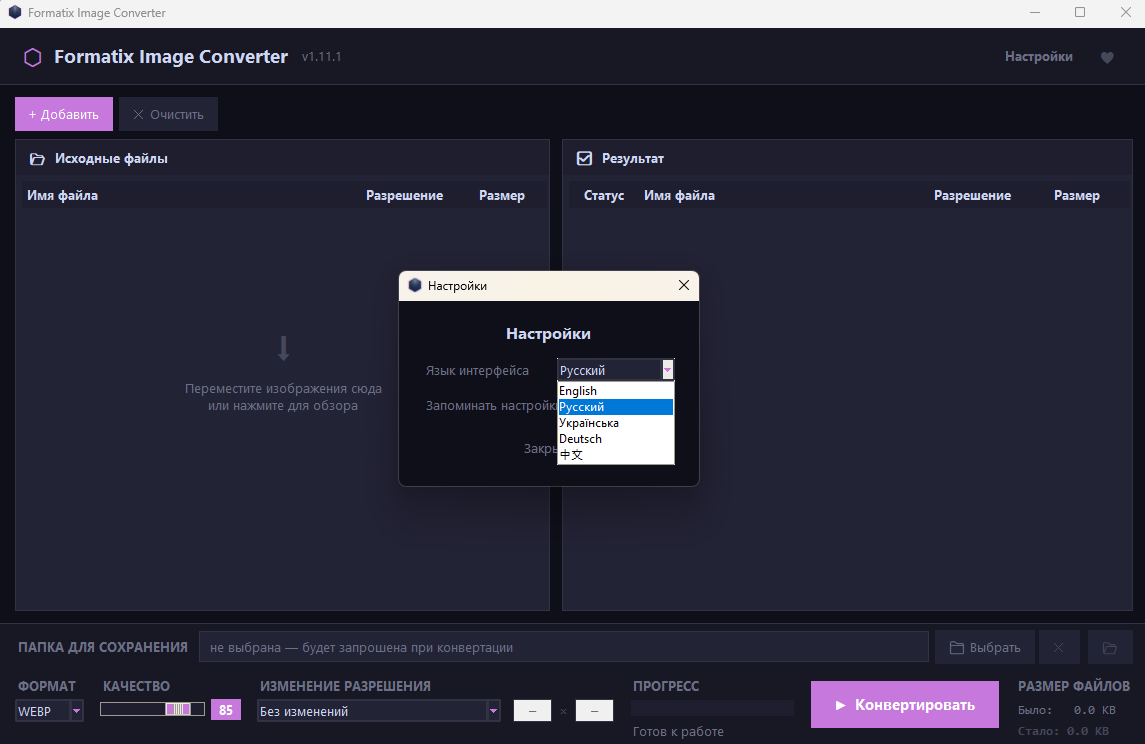Click the progress bar
1145x744 pixels.
point(712,707)
